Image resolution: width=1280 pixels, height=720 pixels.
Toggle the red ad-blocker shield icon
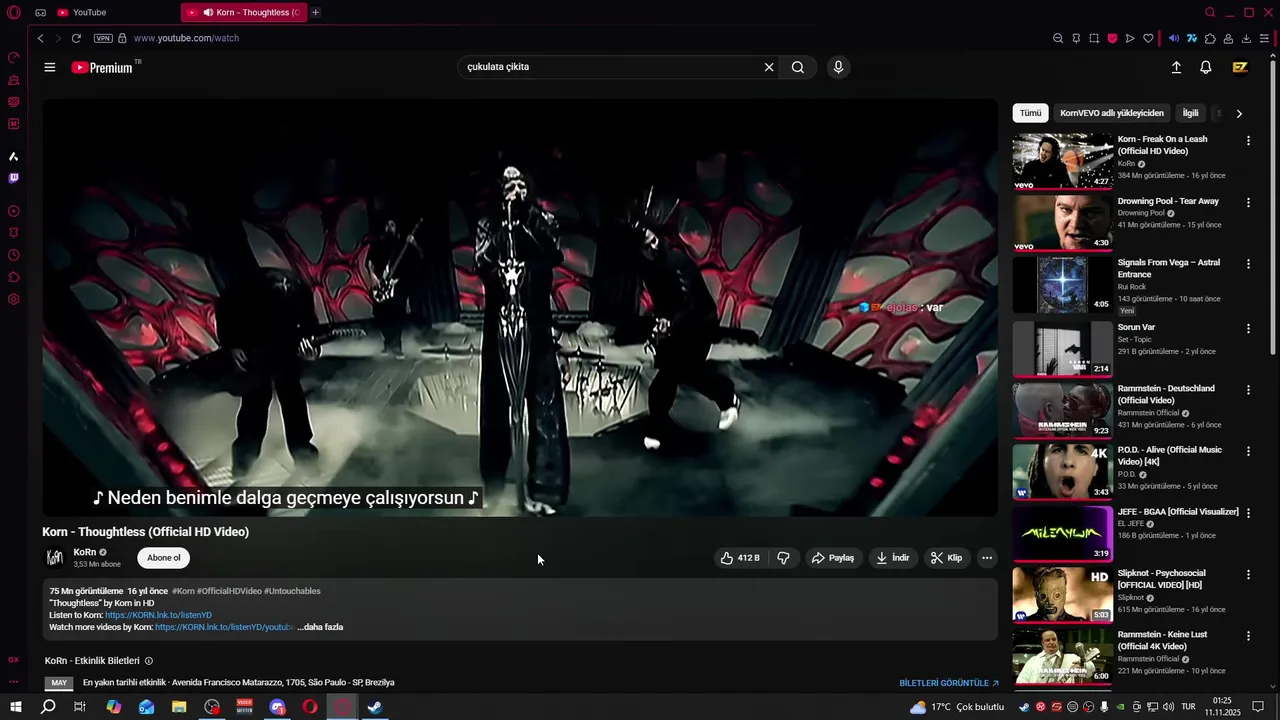pos(1112,38)
